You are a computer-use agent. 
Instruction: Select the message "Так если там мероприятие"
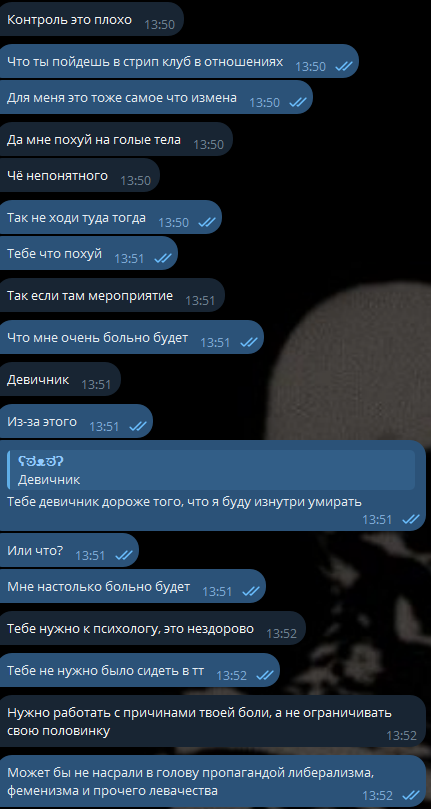[112, 296]
